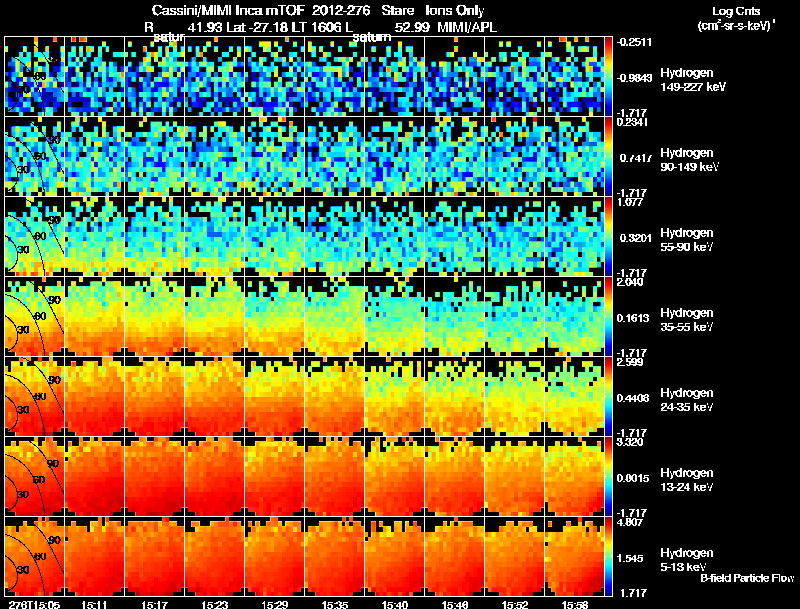This screenshot has height=609, width=800.
Task: Click the 15:11 time label
Action: pos(94,604)
